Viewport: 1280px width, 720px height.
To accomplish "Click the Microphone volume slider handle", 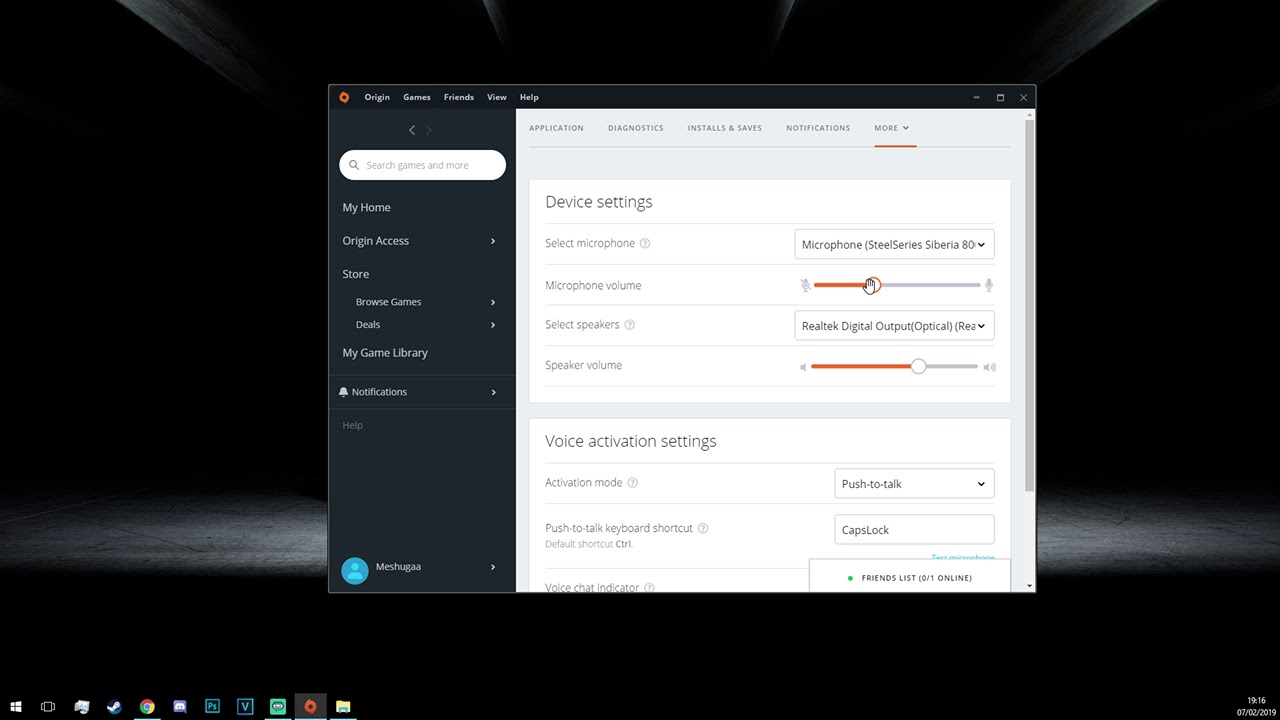I will point(872,285).
